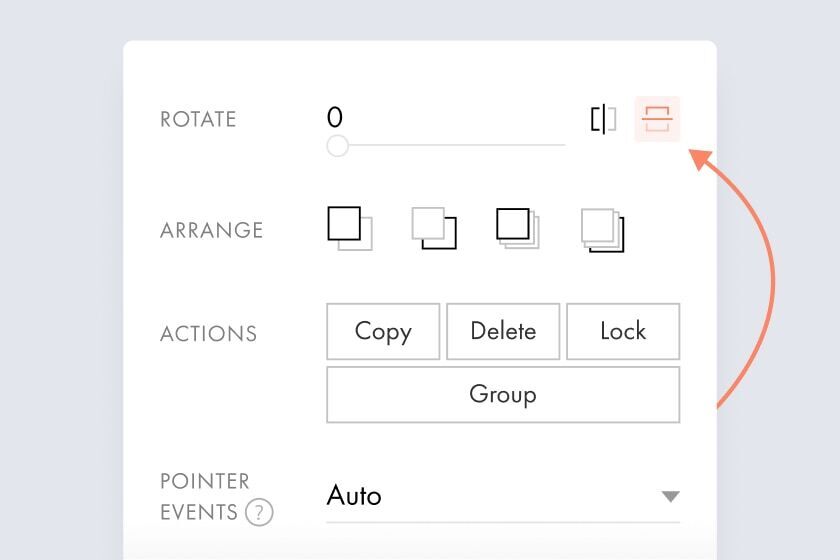Viewport: 840px width, 560px height.
Task: Bring element forward one layer
Action: tap(350, 229)
